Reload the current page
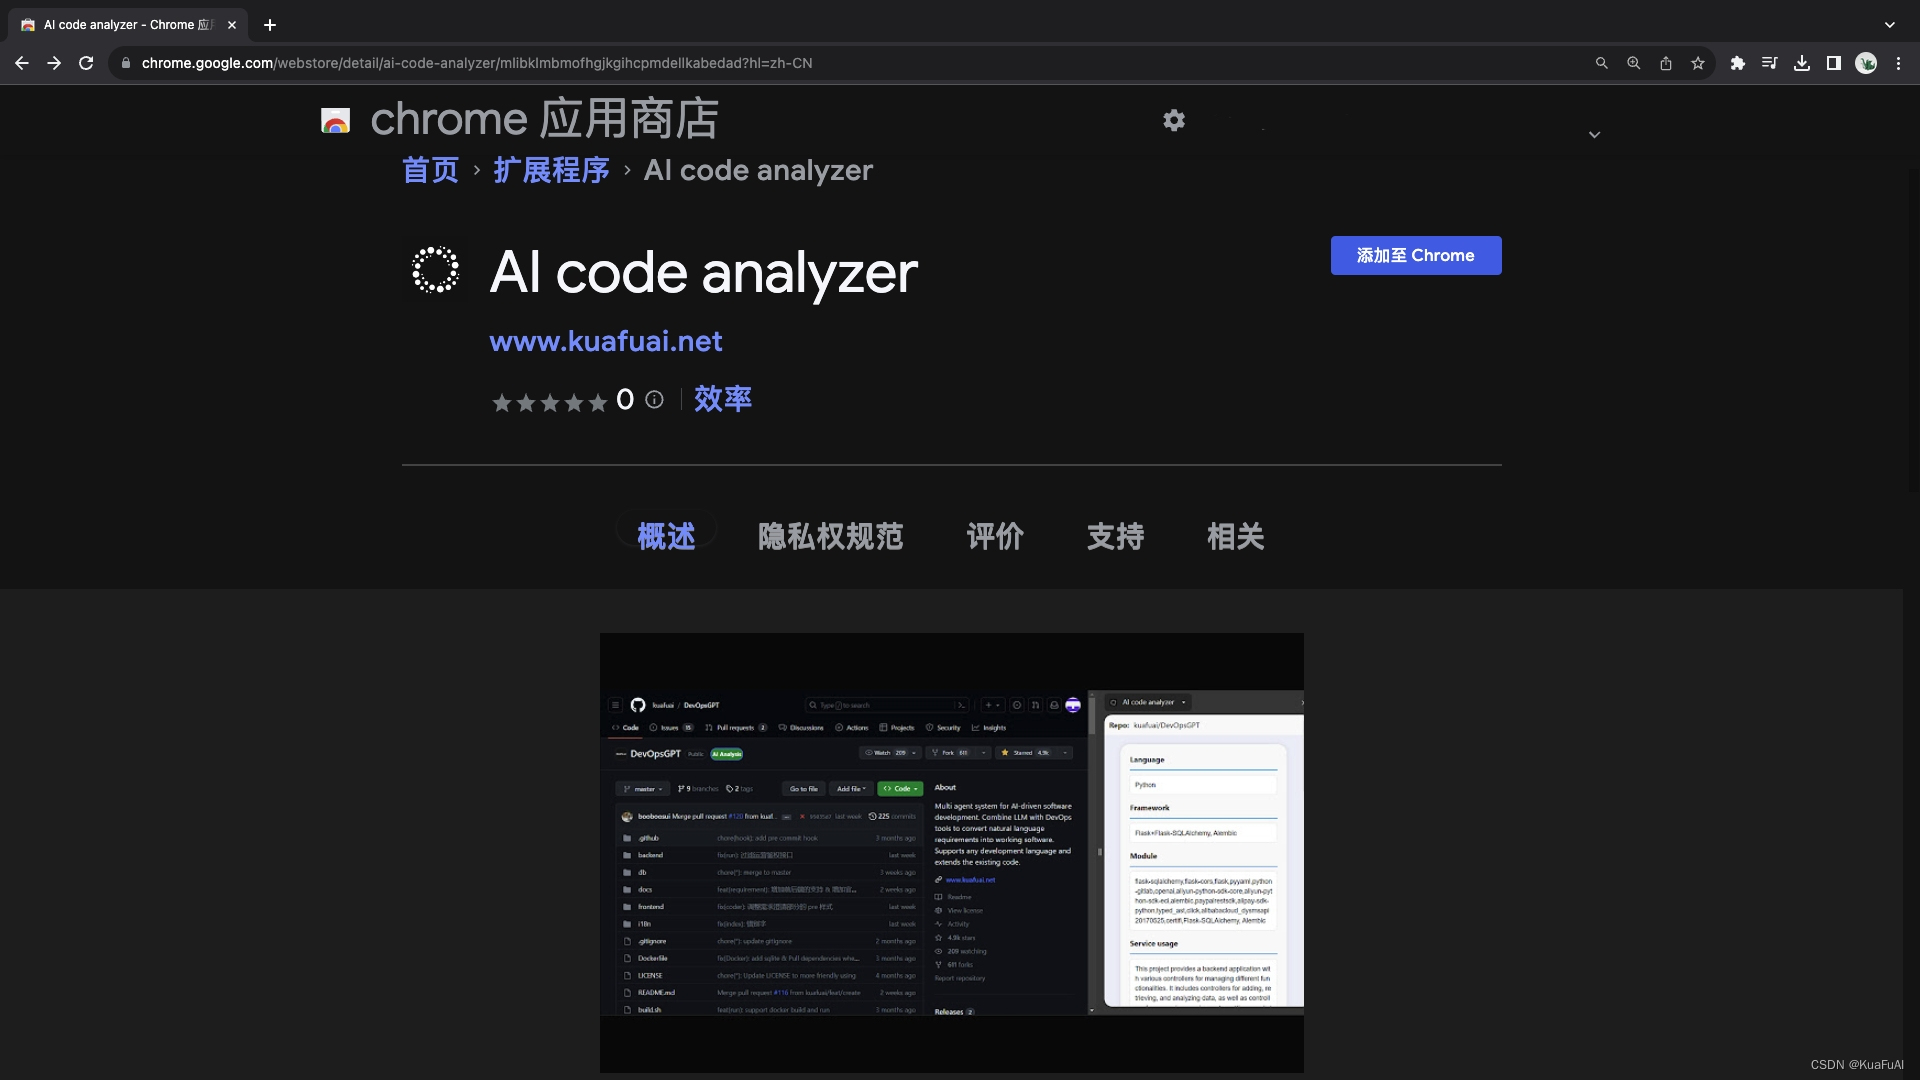The image size is (1920, 1080). (x=86, y=63)
